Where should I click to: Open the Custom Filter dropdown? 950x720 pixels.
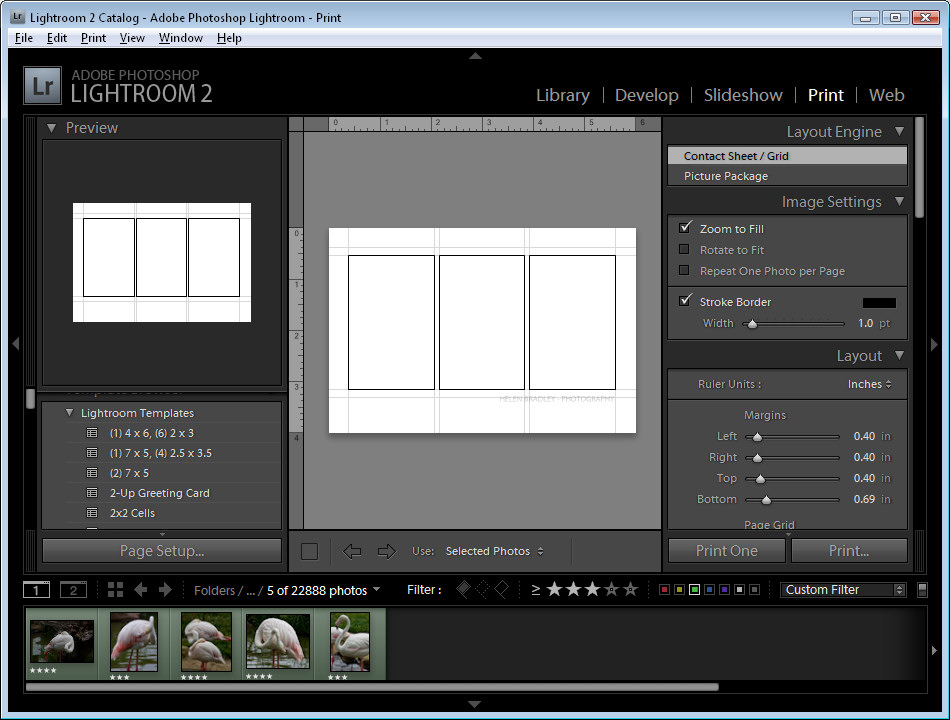tap(843, 590)
